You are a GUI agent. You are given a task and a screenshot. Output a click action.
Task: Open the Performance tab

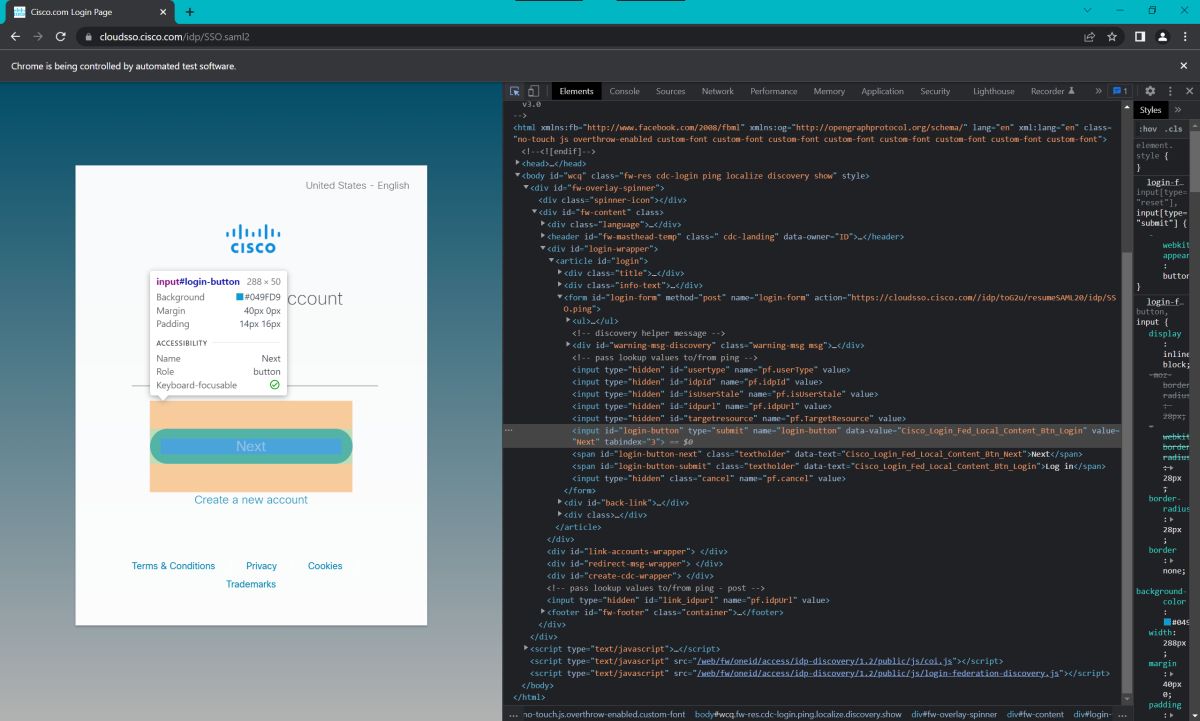[x=774, y=91]
